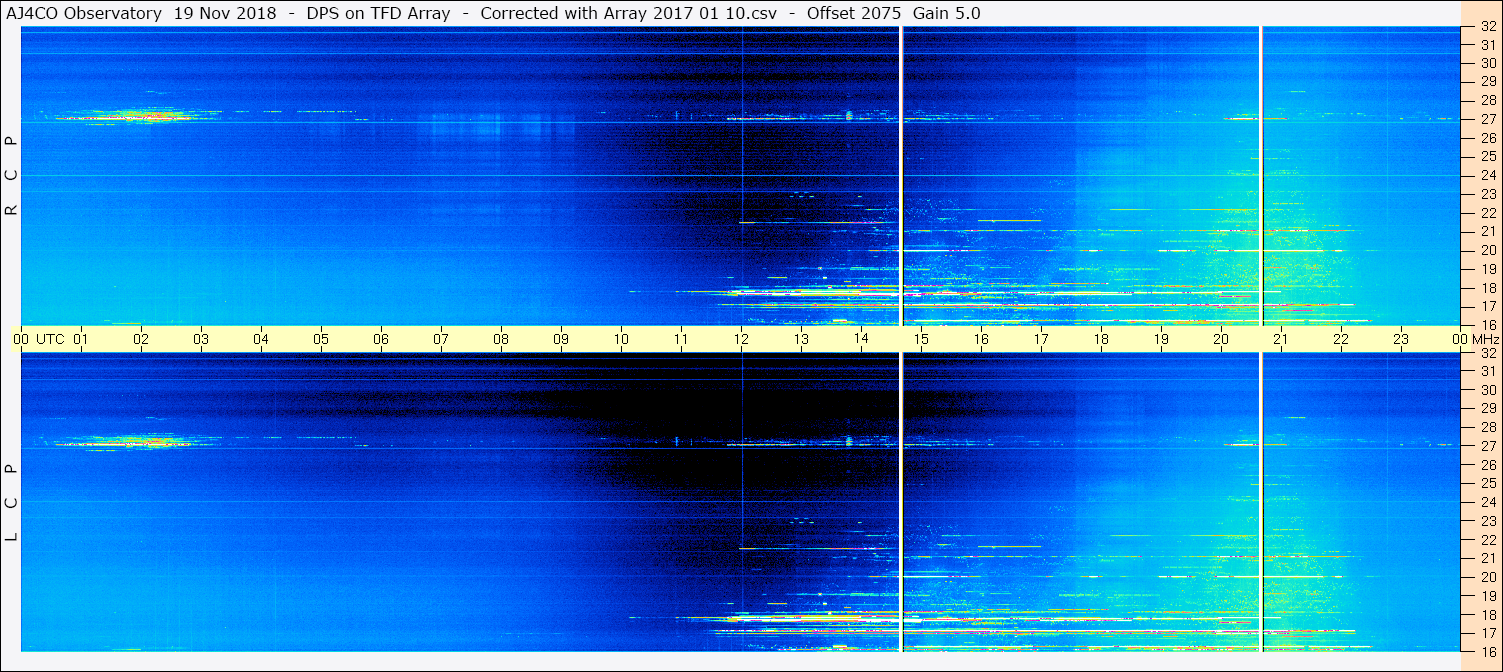The image size is (1503, 672).
Task: Select the Gain 5.0 value in header
Action: pos(947,13)
